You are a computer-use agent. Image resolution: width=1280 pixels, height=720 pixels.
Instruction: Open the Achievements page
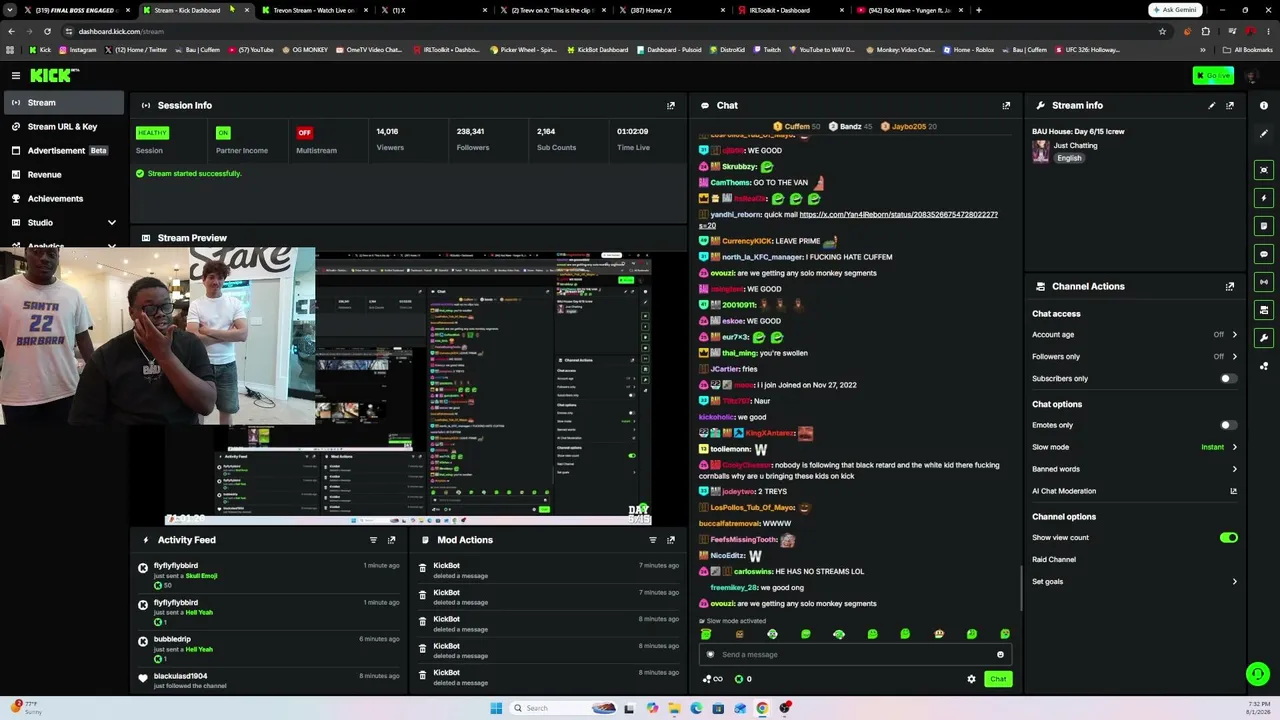[64, 199]
